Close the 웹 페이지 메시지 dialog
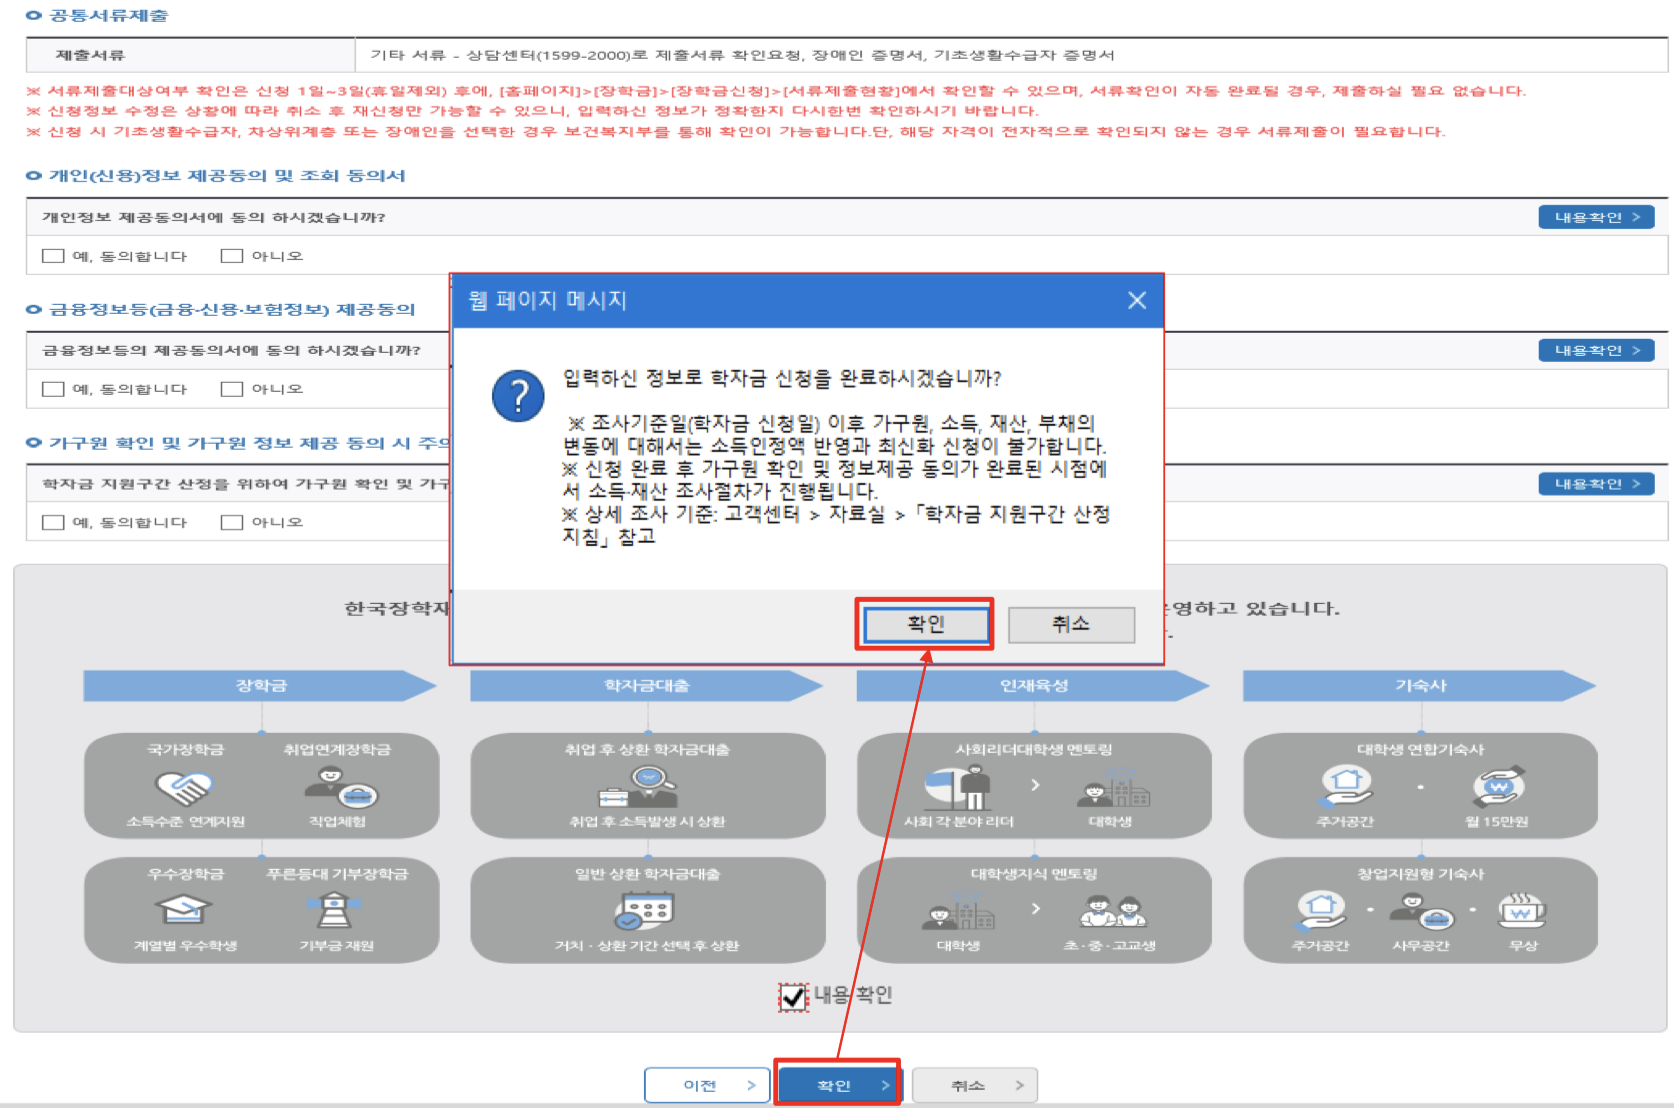 coord(1136,300)
